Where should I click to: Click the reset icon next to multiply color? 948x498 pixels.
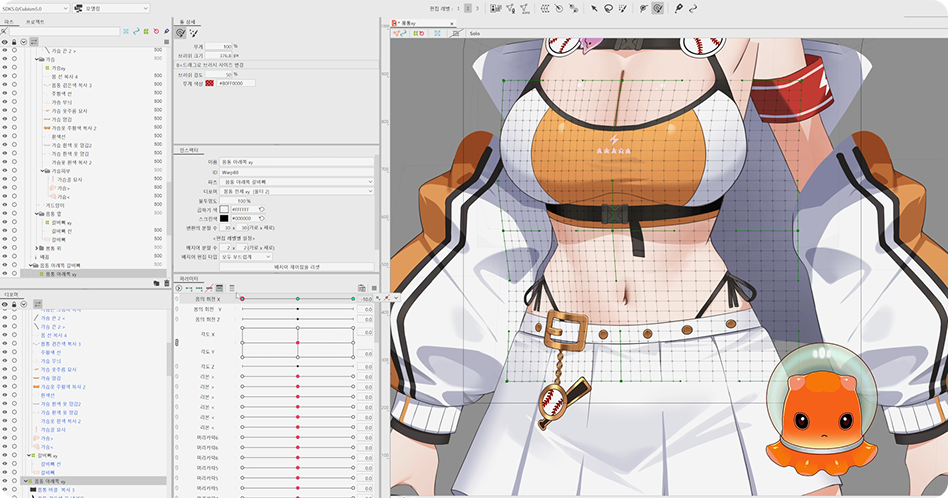click(x=262, y=208)
